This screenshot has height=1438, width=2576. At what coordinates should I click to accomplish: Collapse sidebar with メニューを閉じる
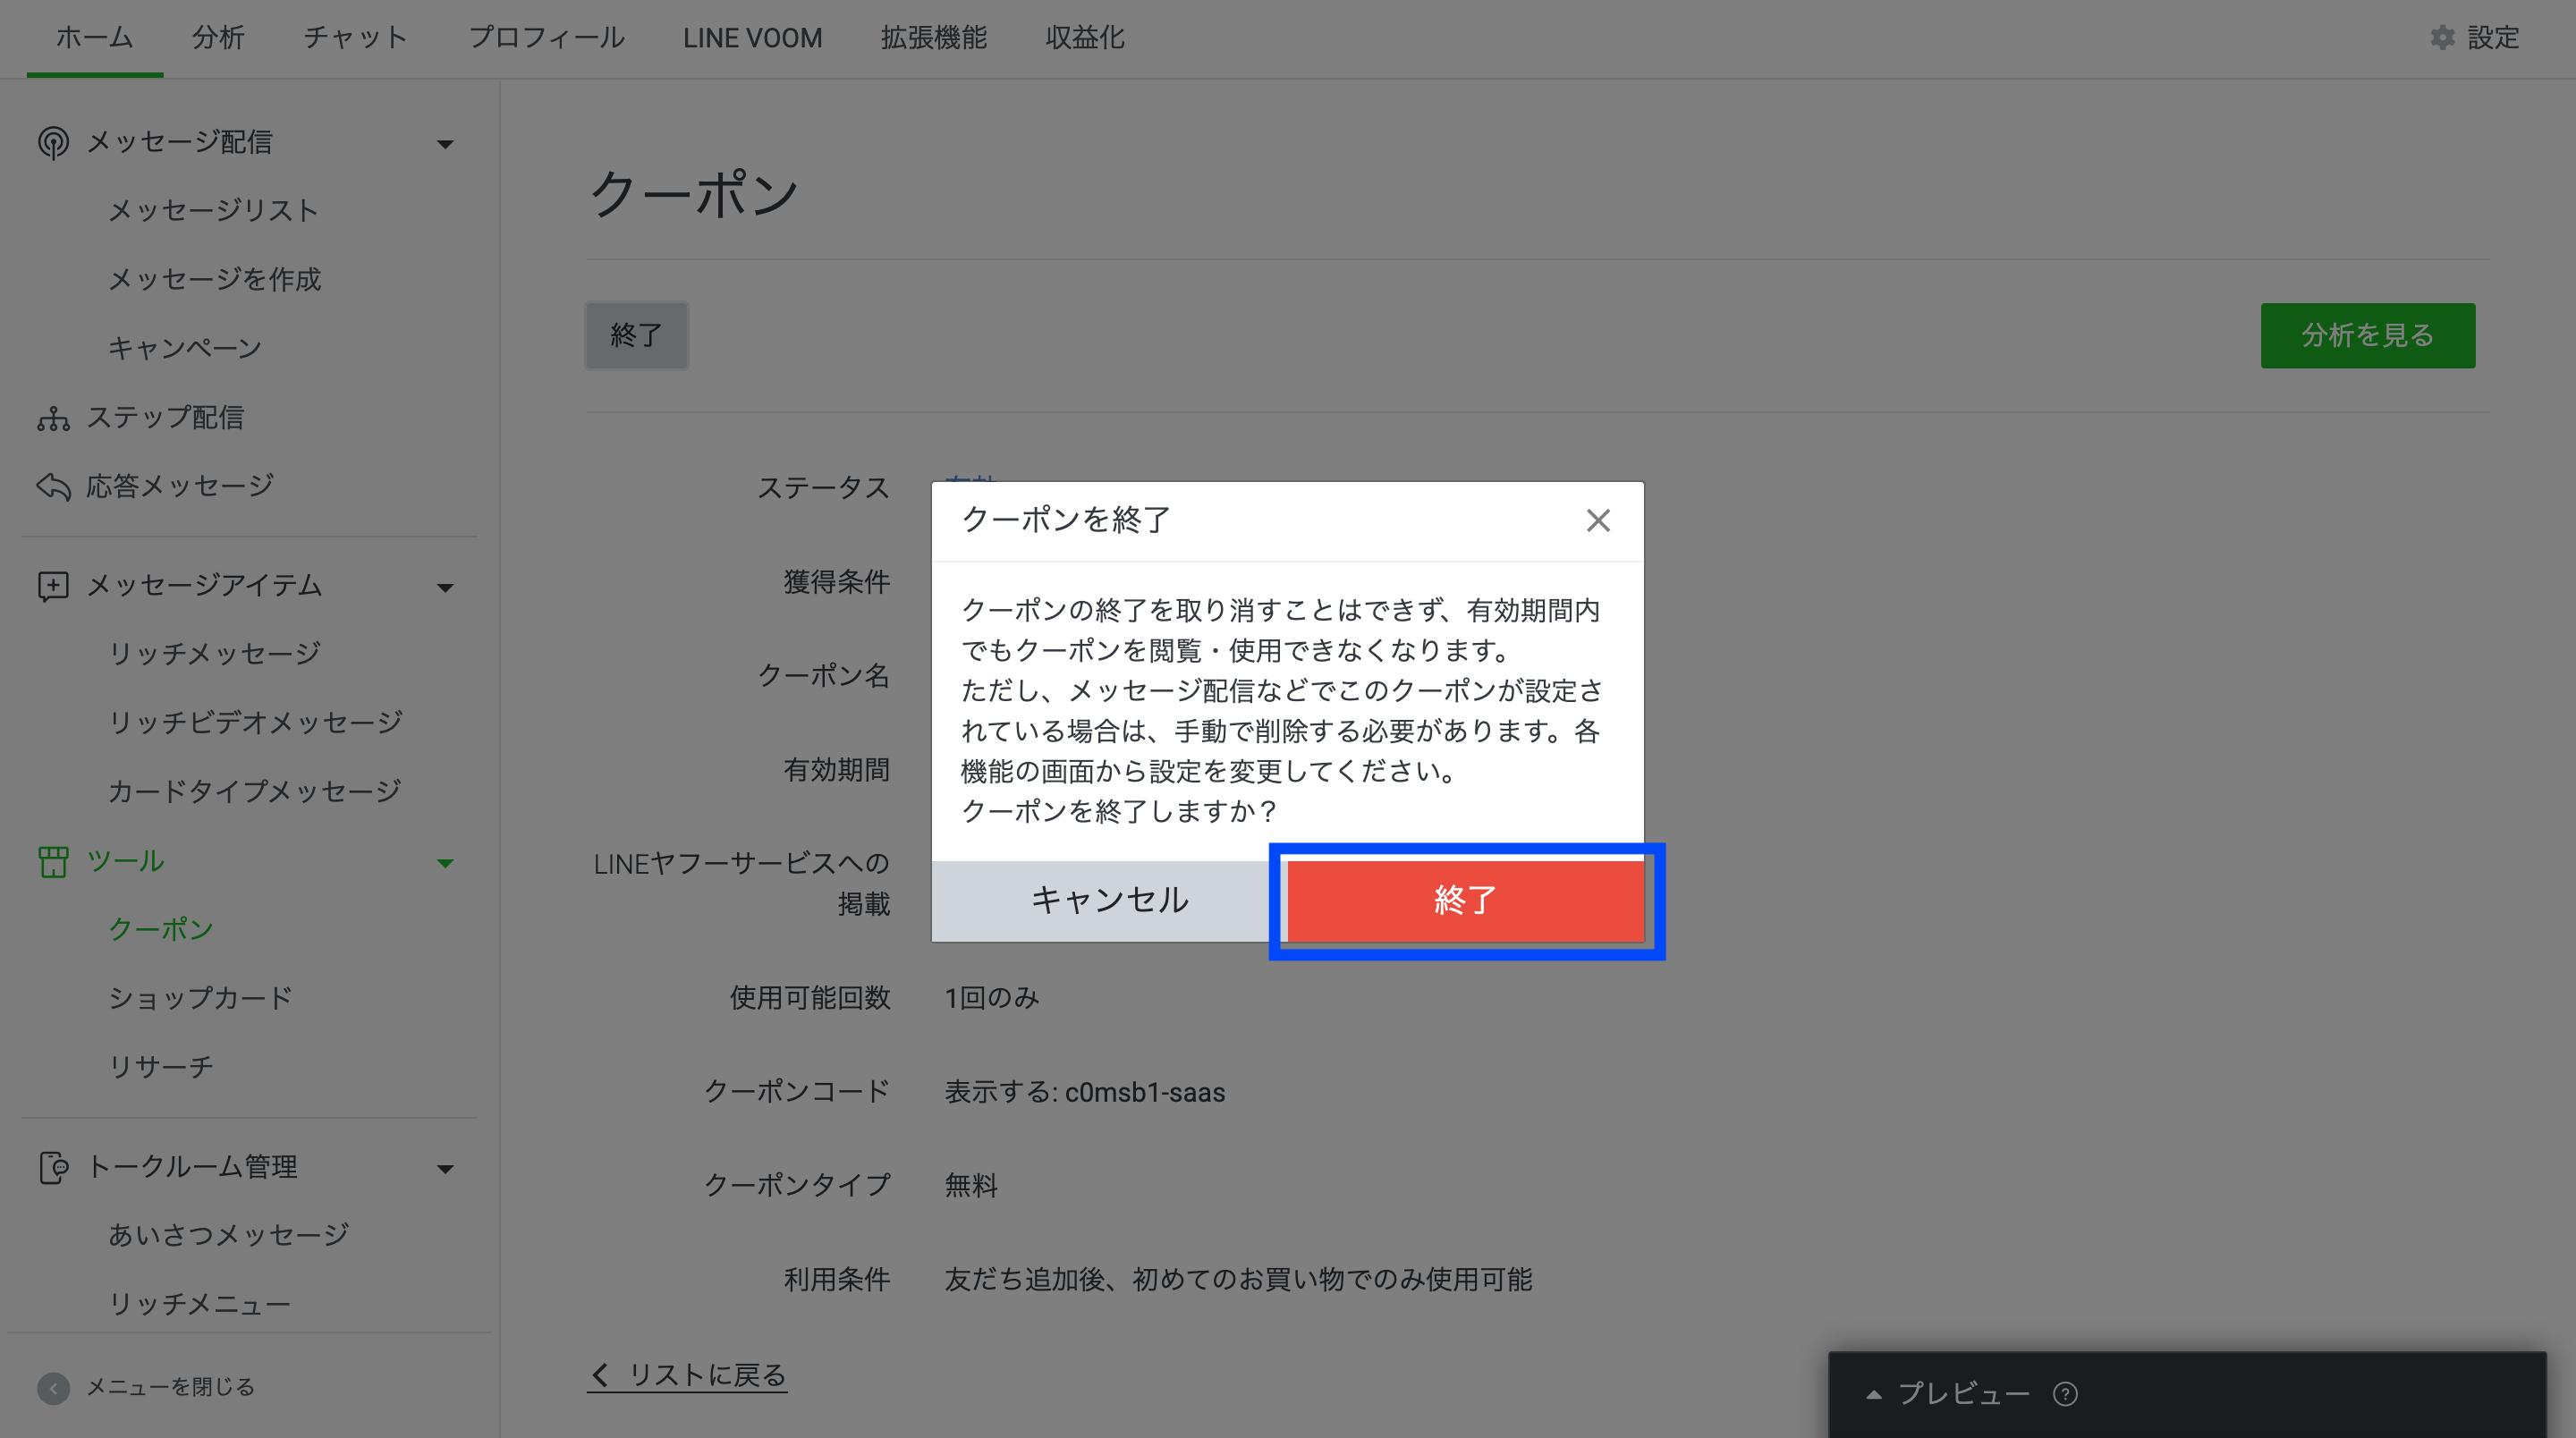pos(146,1387)
